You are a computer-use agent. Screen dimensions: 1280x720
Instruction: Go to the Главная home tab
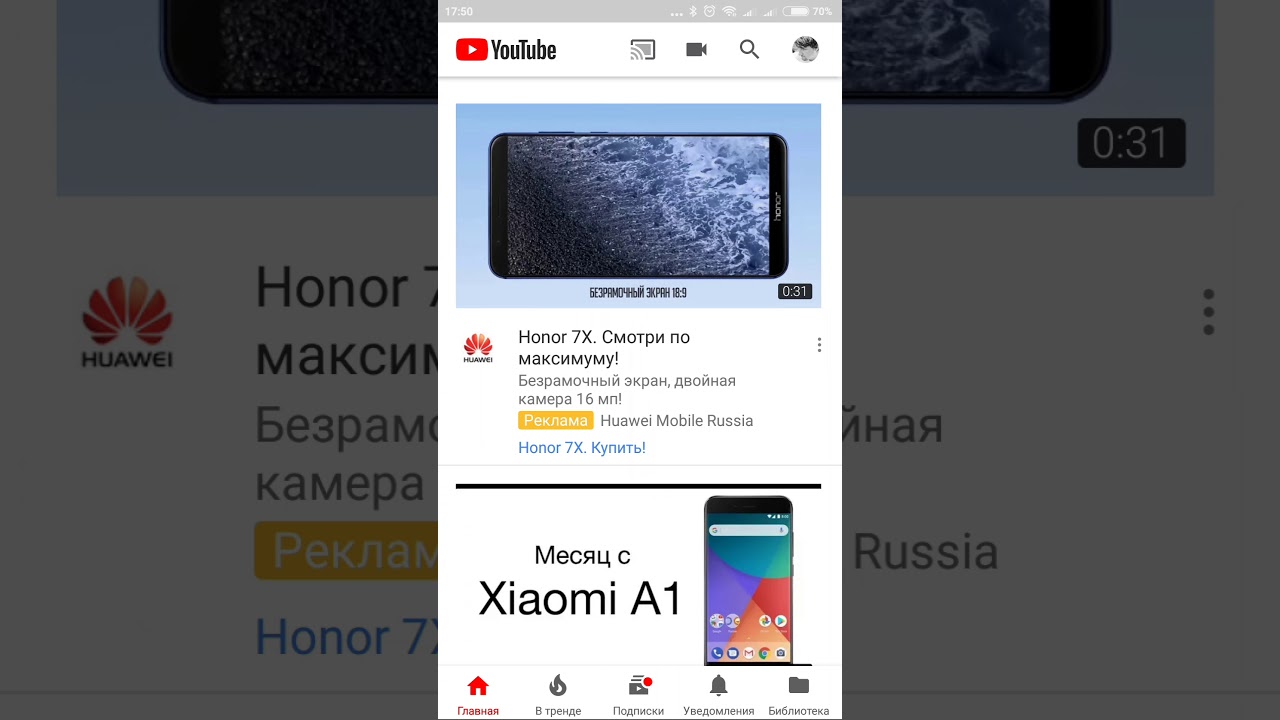478,695
